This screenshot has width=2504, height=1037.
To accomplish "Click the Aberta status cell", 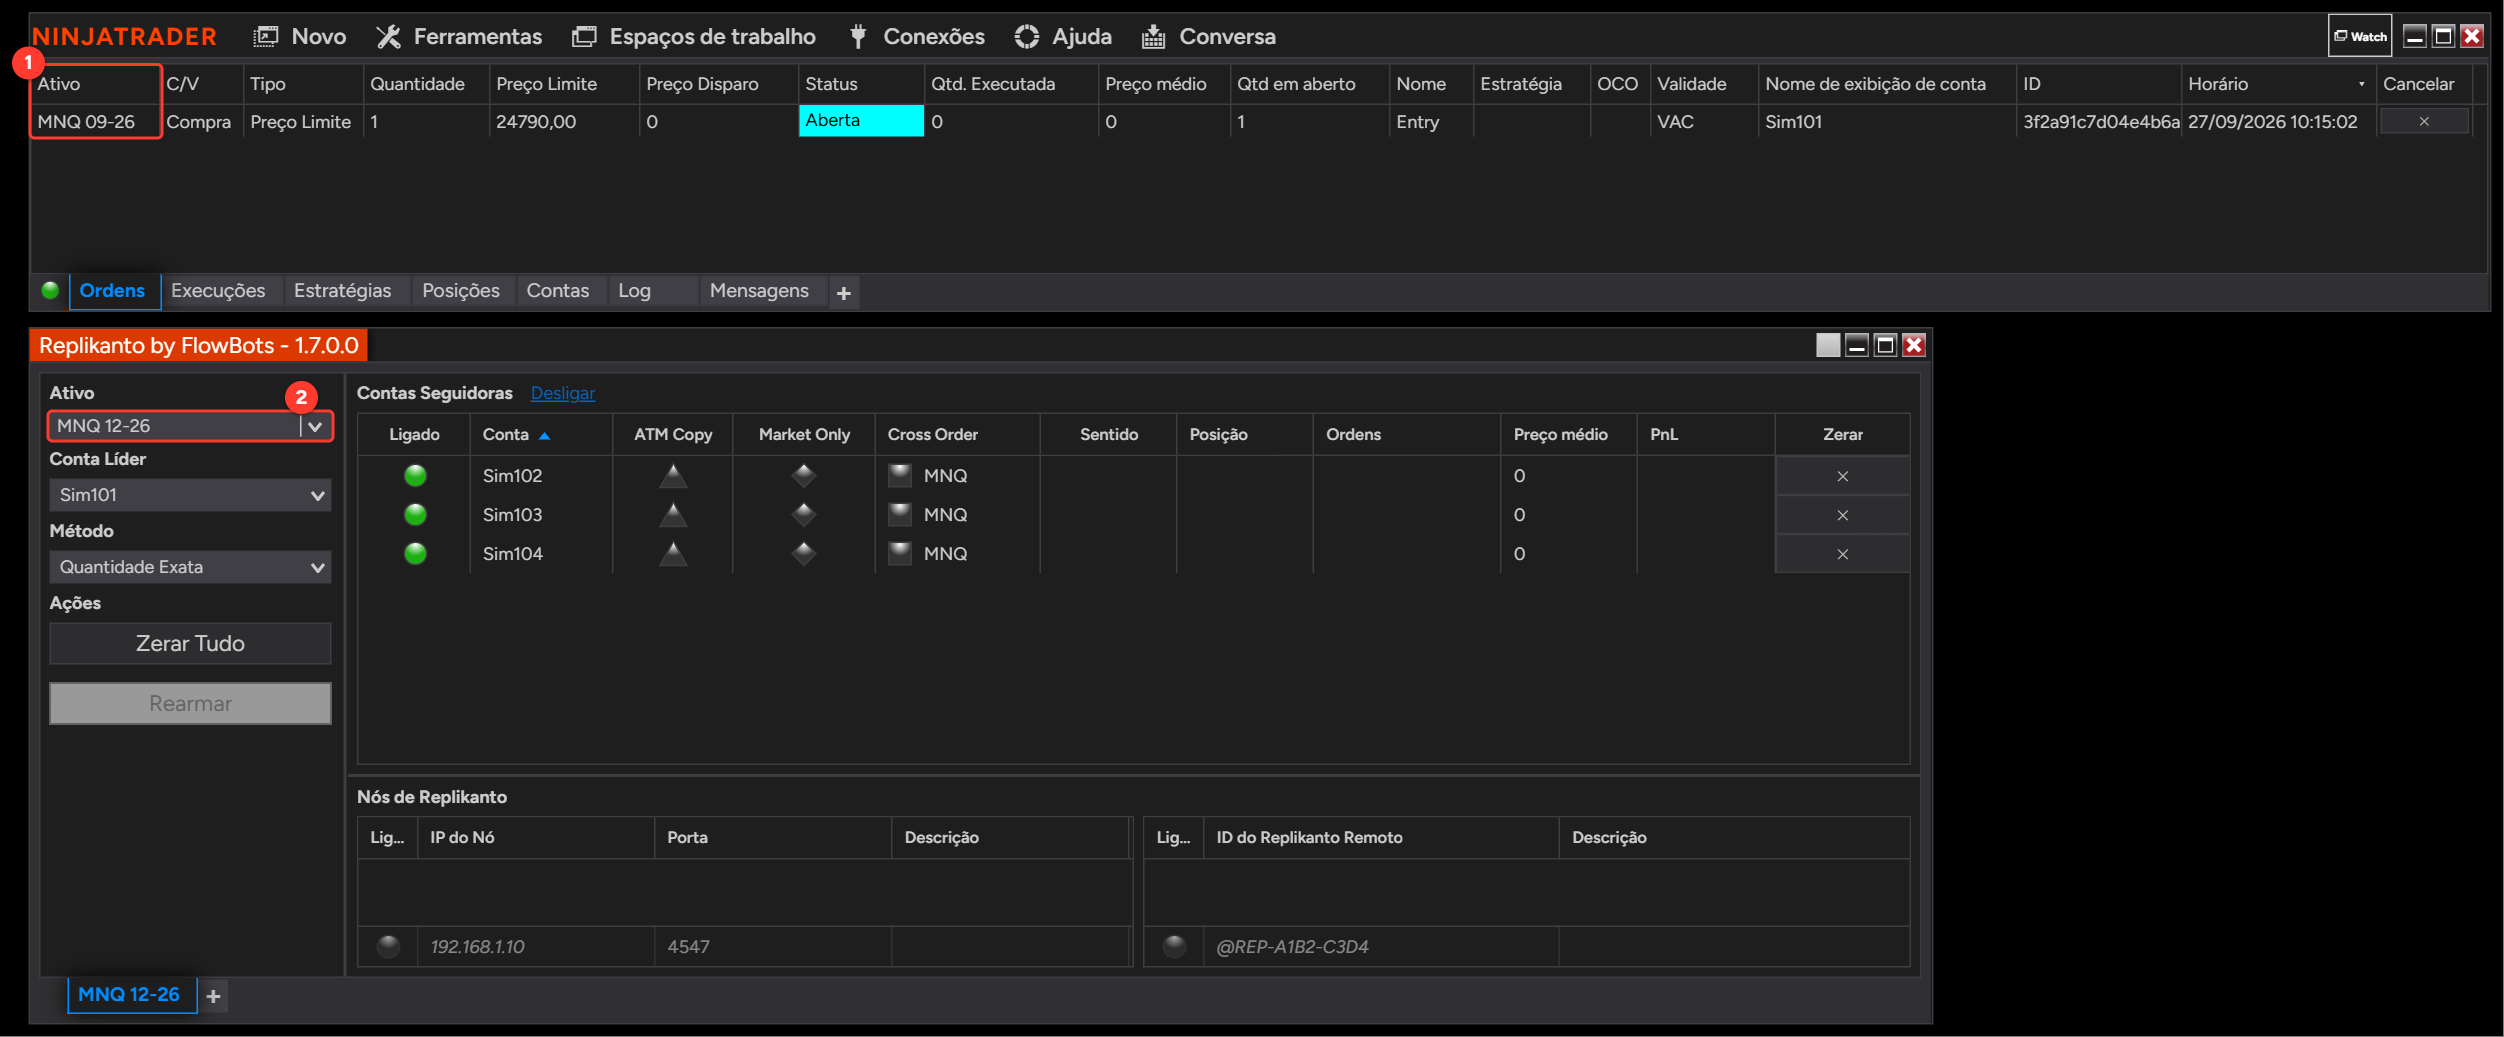I will 861,121.
